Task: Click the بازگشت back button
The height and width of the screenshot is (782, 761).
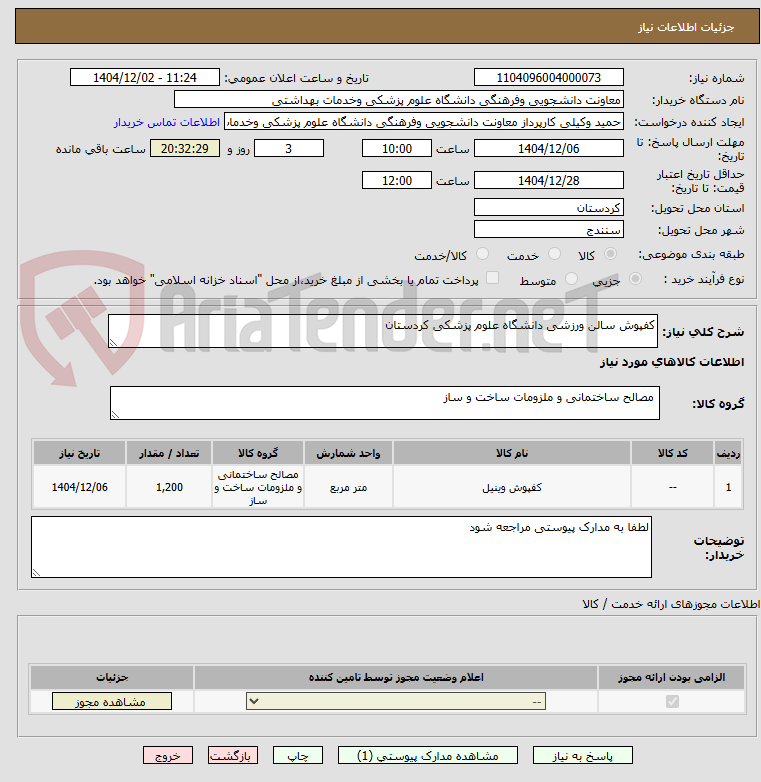Action: pos(233,756)
